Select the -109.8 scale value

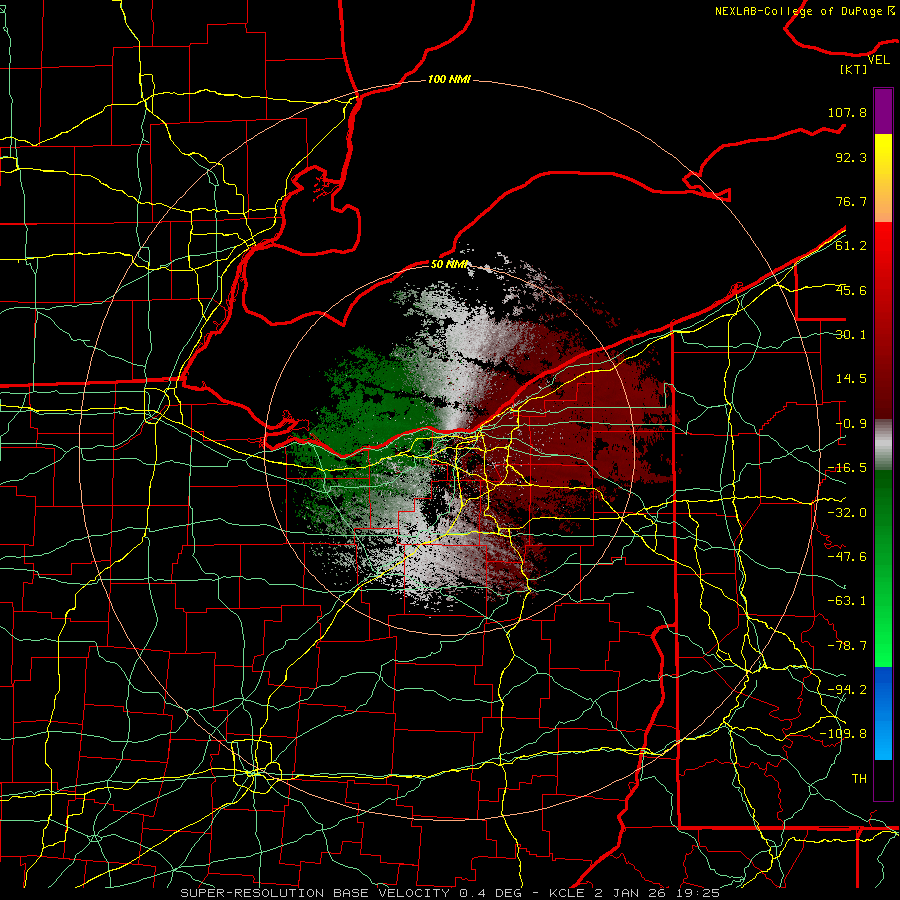point(843,734)
